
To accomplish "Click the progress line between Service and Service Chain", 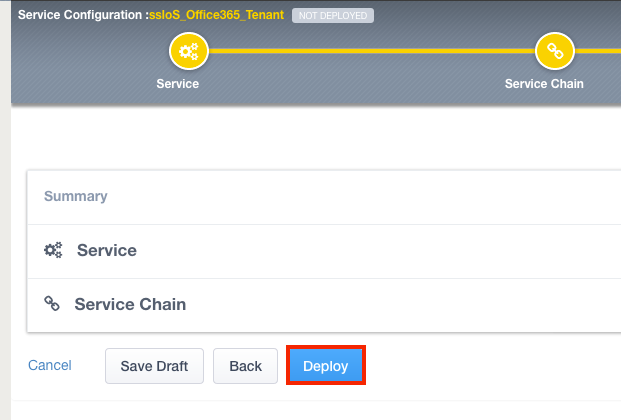I will (368, 51).
